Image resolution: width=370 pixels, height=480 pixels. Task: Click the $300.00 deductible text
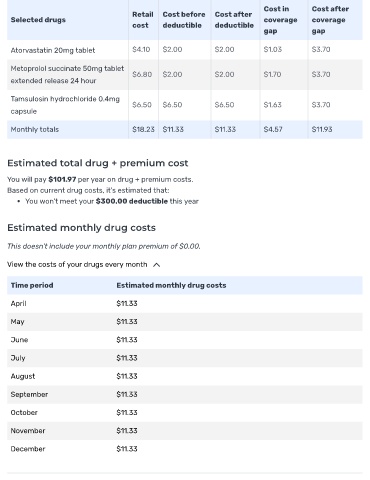coord(132,201)
